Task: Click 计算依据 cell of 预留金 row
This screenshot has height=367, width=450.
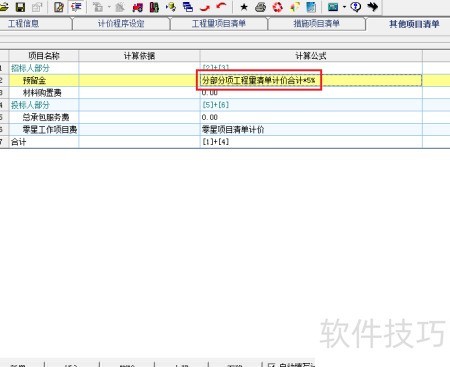Action: (139, 80)
